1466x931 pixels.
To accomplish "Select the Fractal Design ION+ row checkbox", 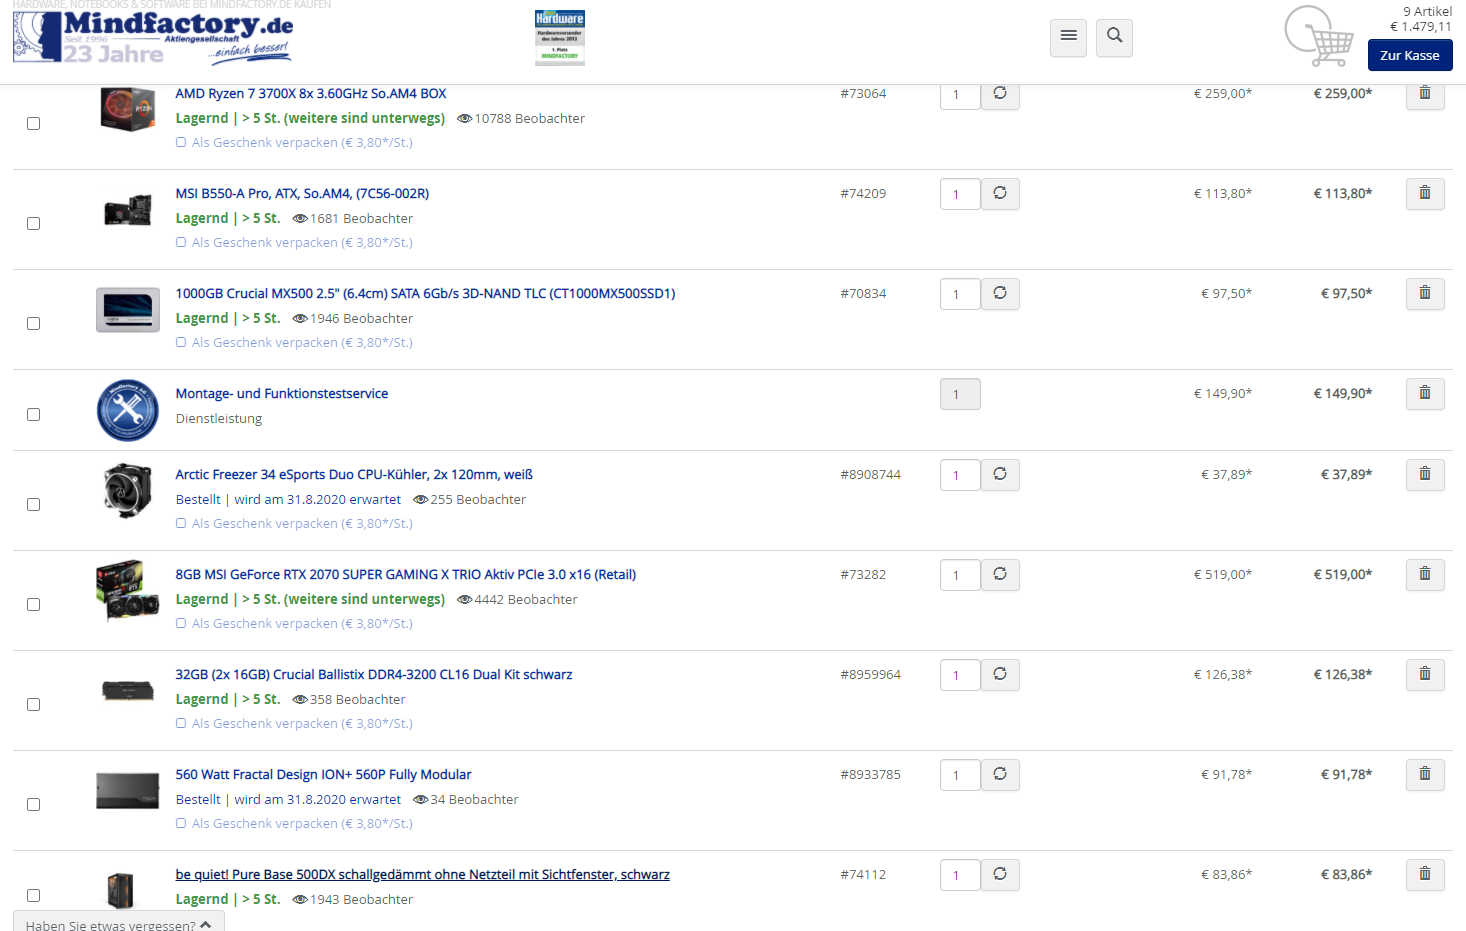I will [x=33, y=804].
